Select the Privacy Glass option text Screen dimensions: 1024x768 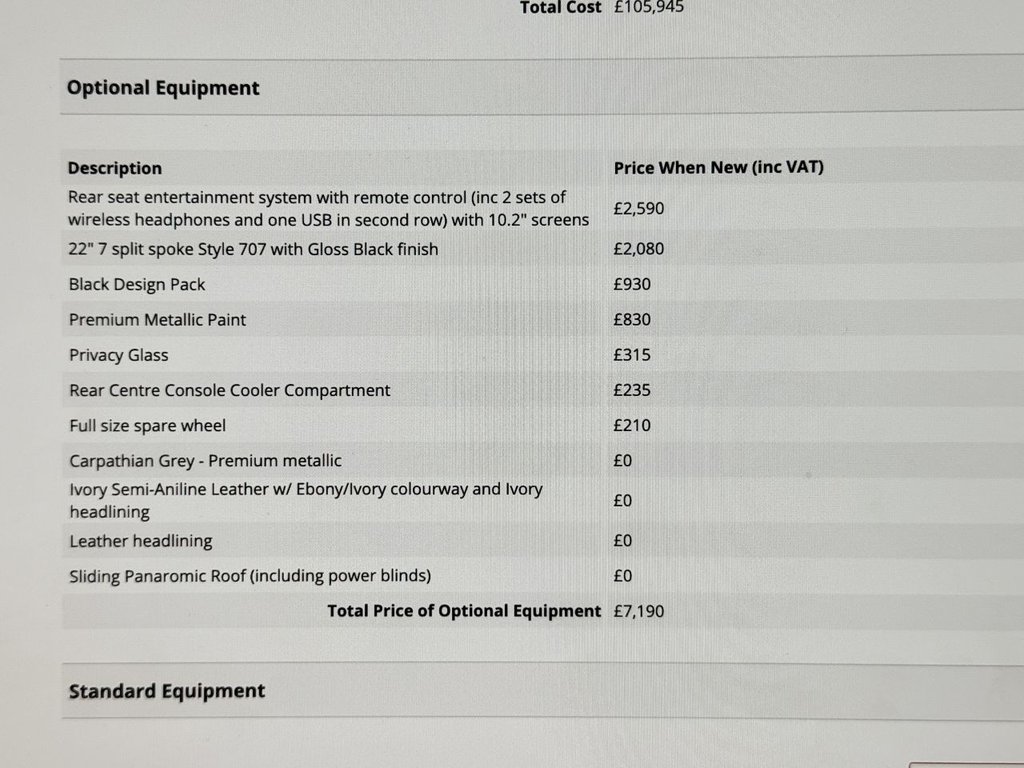(x=118, y=355)
